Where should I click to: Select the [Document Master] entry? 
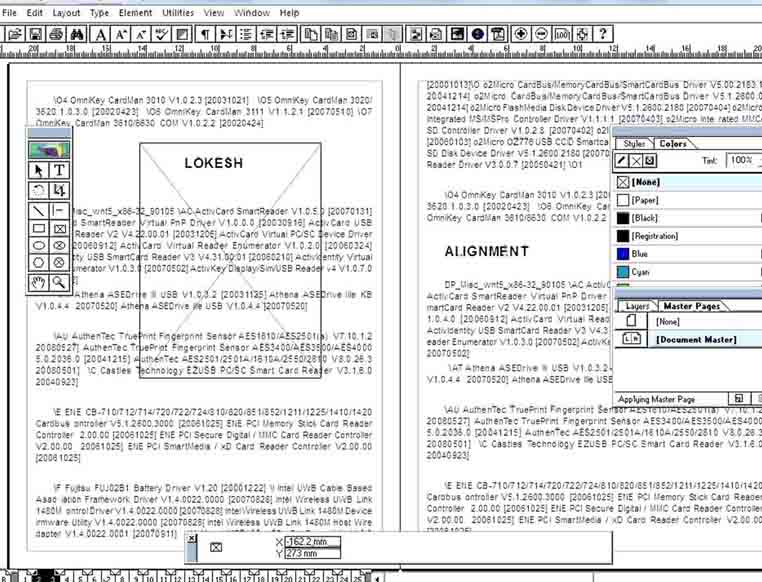tap(688, 340)
